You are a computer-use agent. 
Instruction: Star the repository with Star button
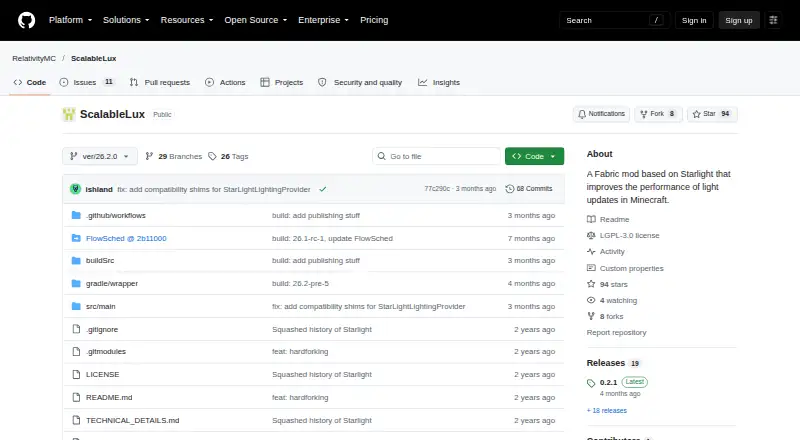(712, 114)
